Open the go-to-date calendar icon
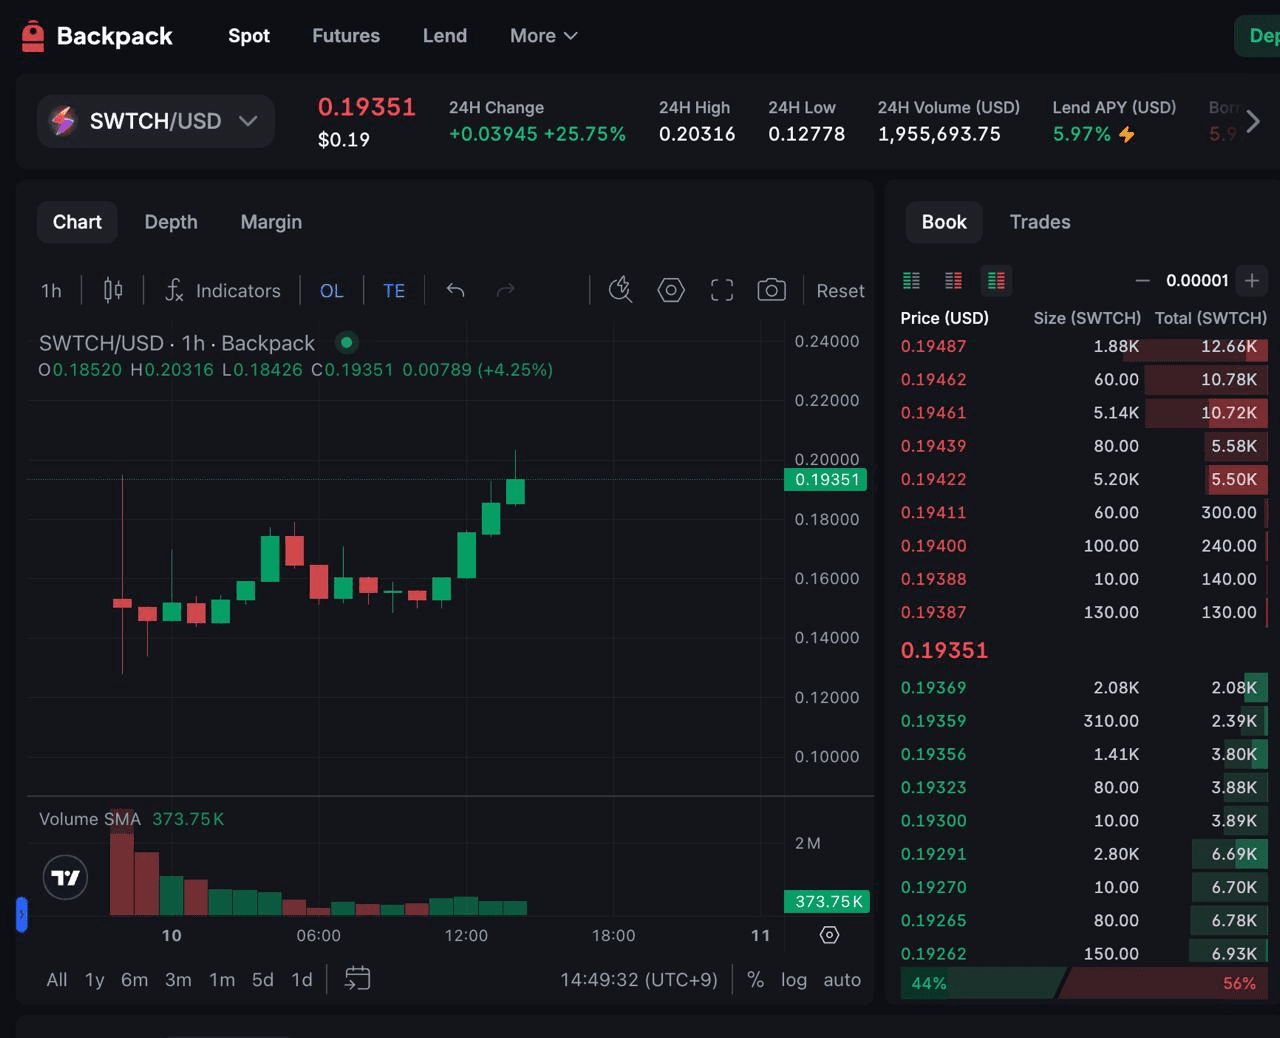This screenshot has width=1280, height=1038. pos(357,979)
